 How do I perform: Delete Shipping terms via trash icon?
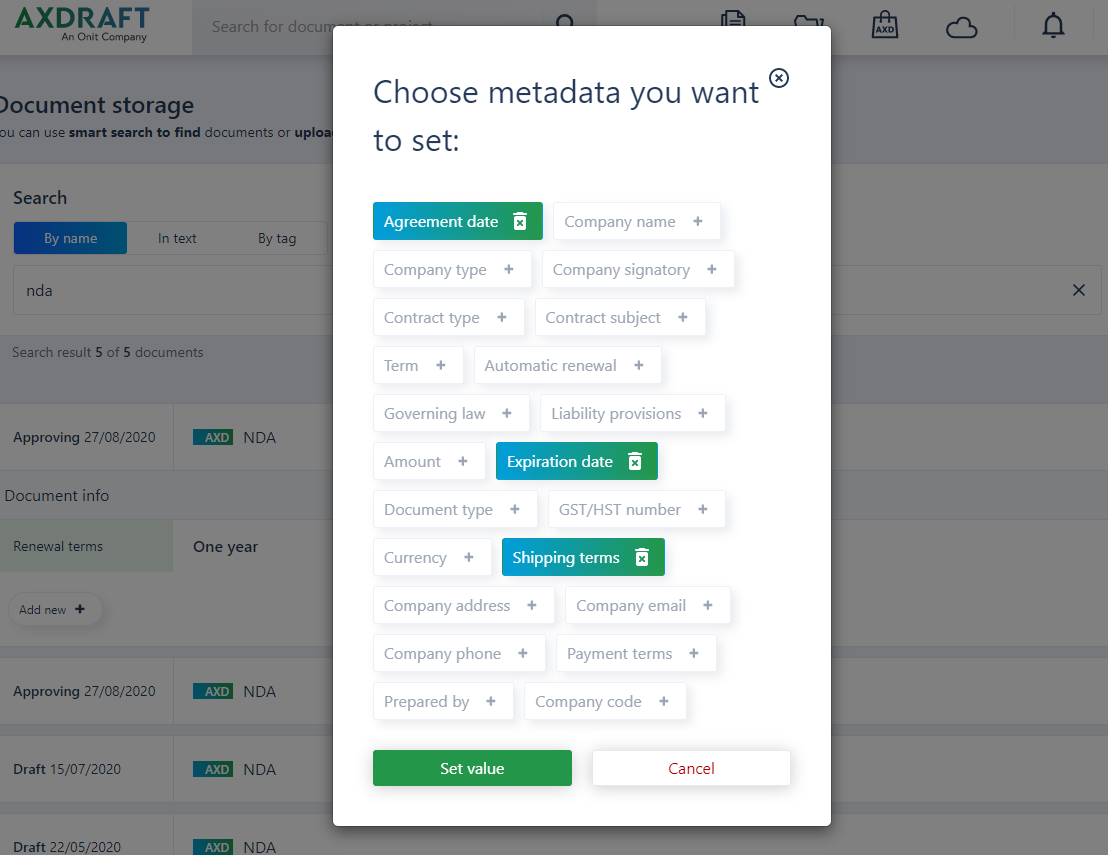point(642,558)
